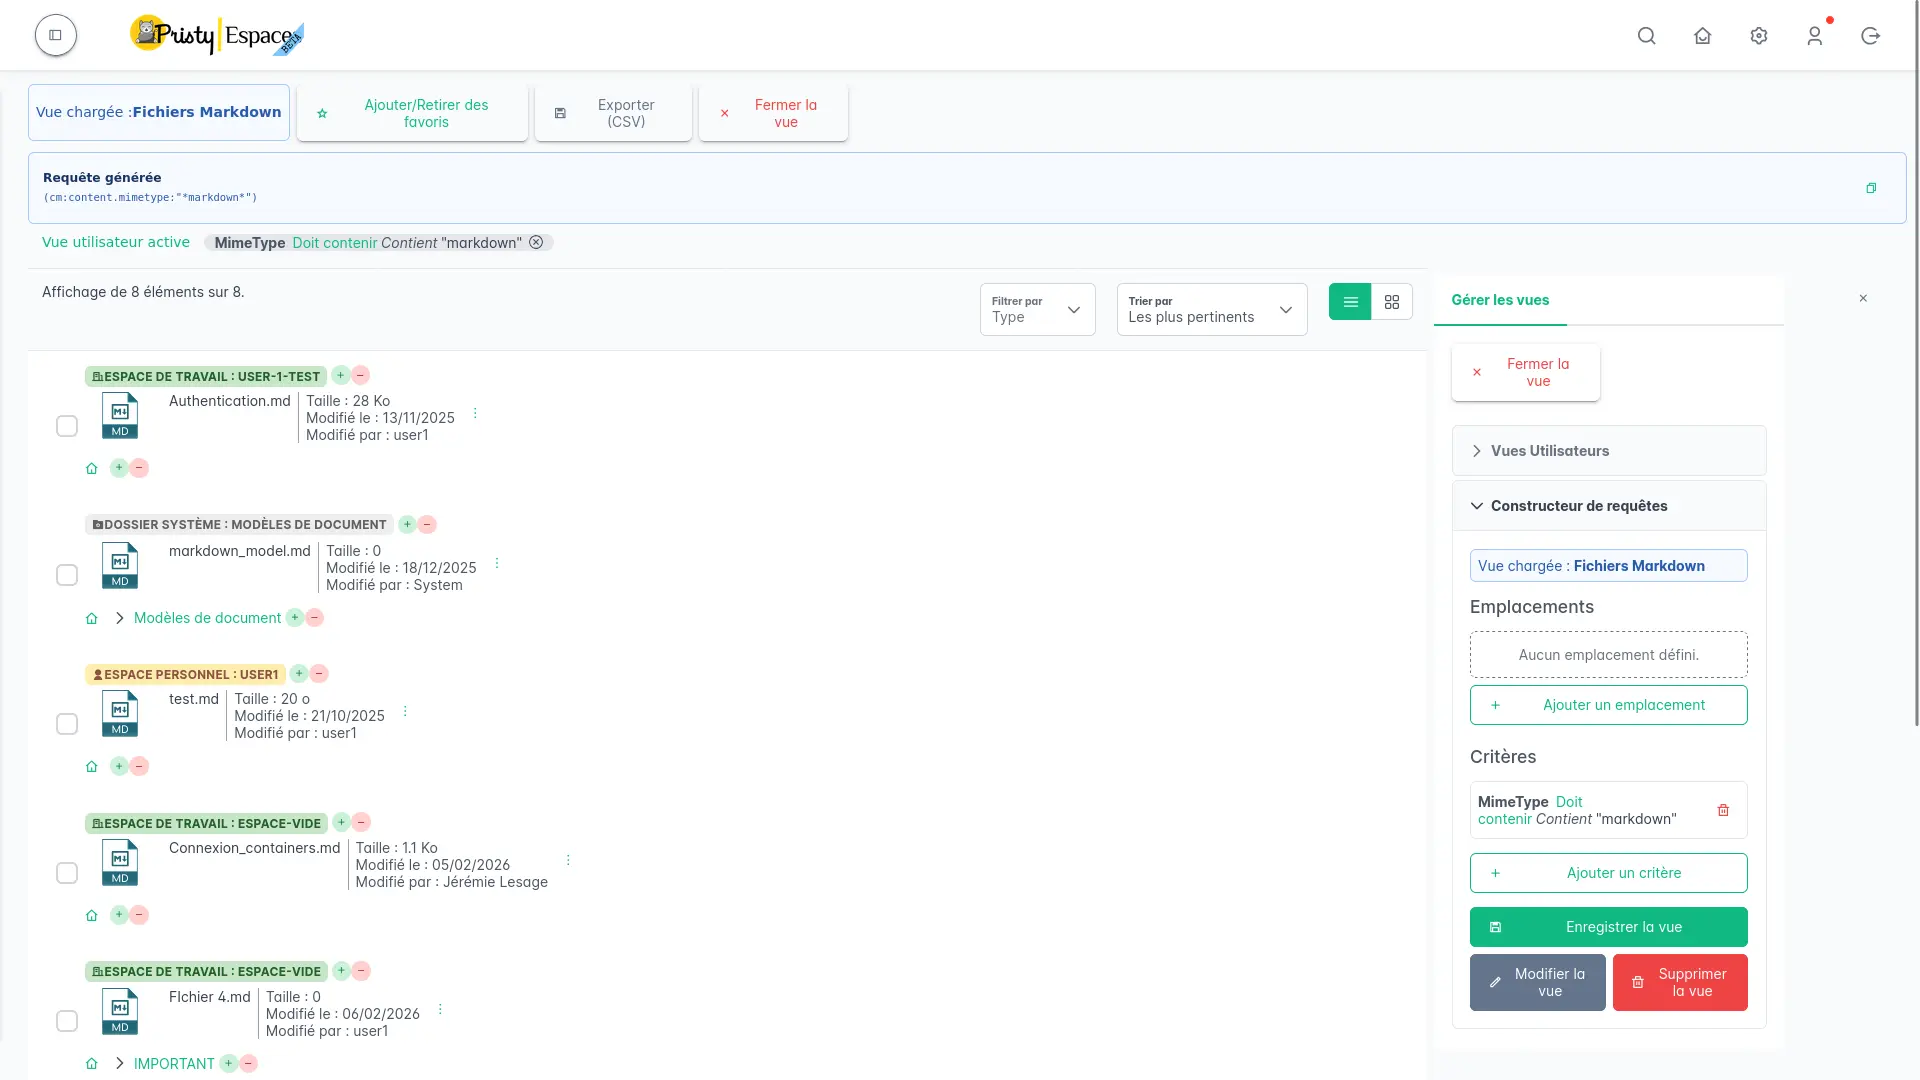Switch to grid view icon
The image size is (1920, 1080).
pos(1391,302)
